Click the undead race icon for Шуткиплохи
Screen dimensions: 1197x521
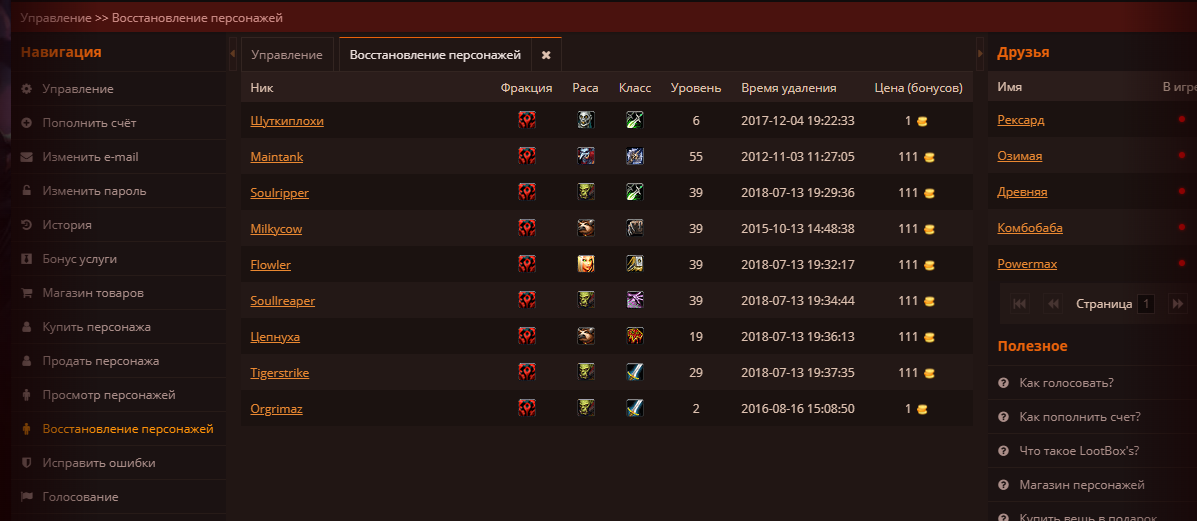586,120
